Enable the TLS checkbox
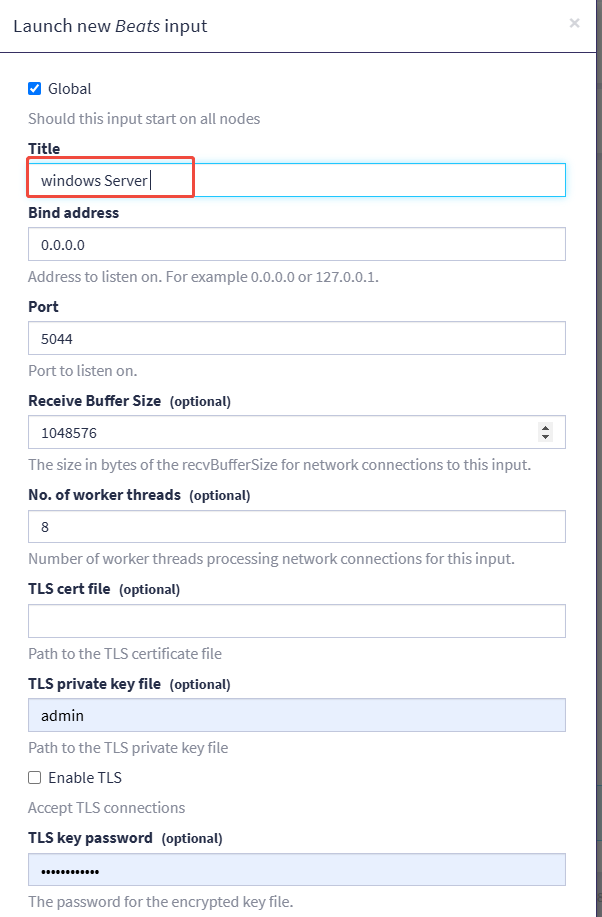The width and height of the screenshot is (602, 917). (35, 777)
